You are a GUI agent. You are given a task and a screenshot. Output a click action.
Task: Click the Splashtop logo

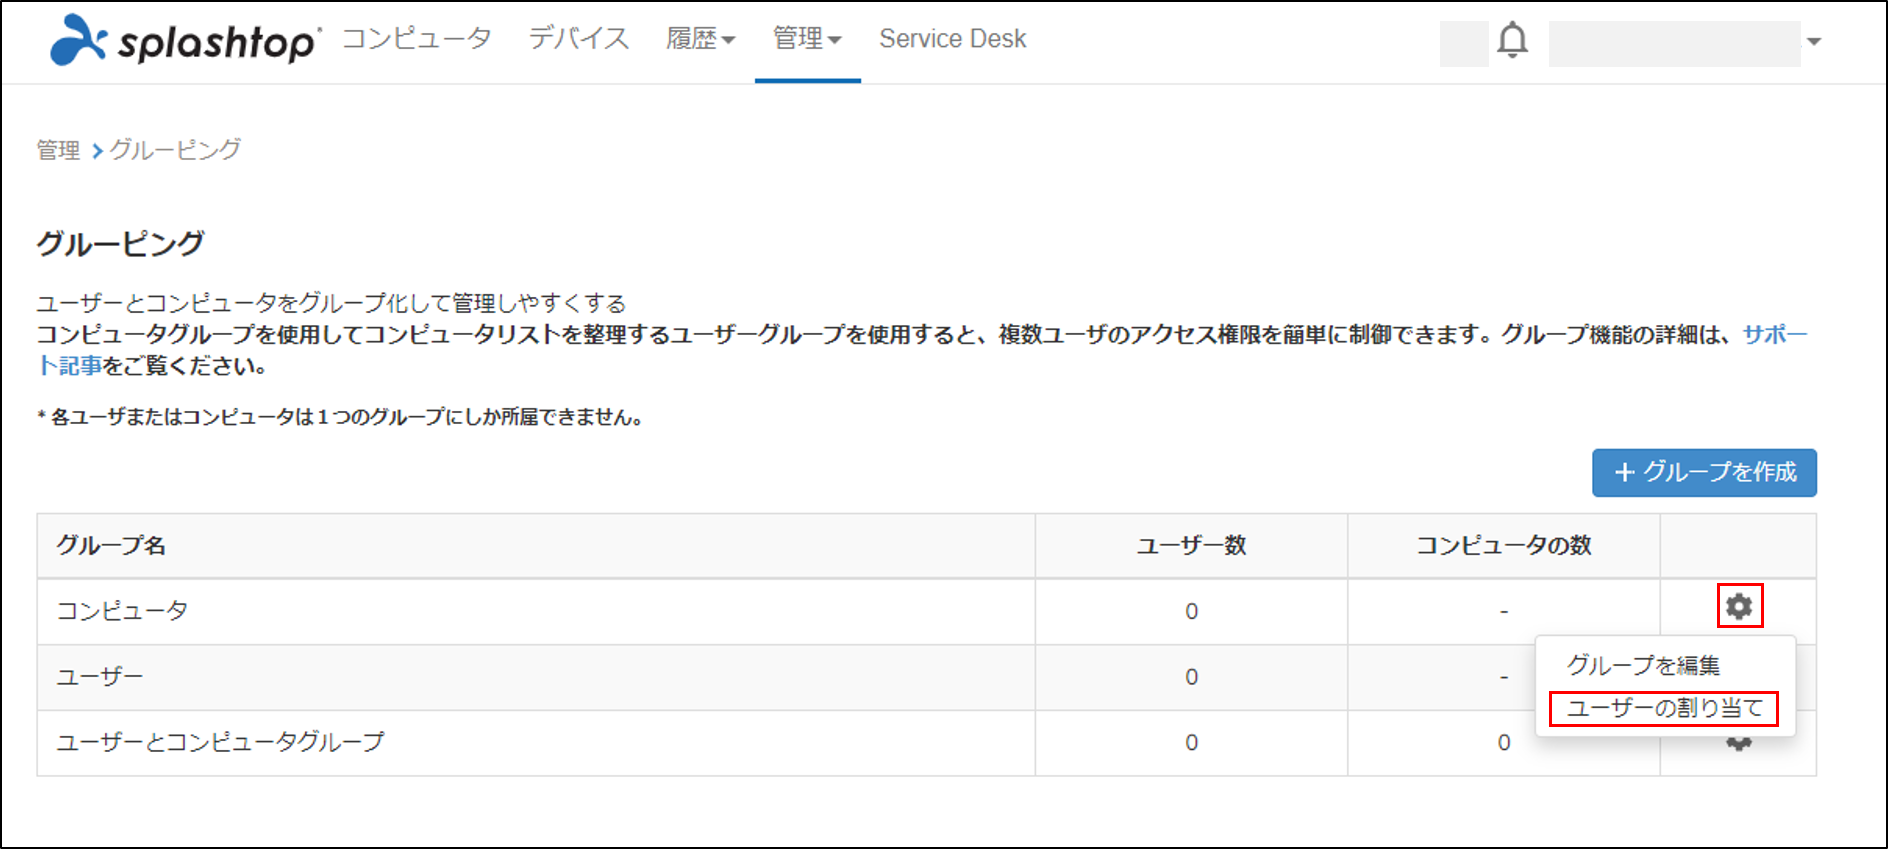click(185, 40)
